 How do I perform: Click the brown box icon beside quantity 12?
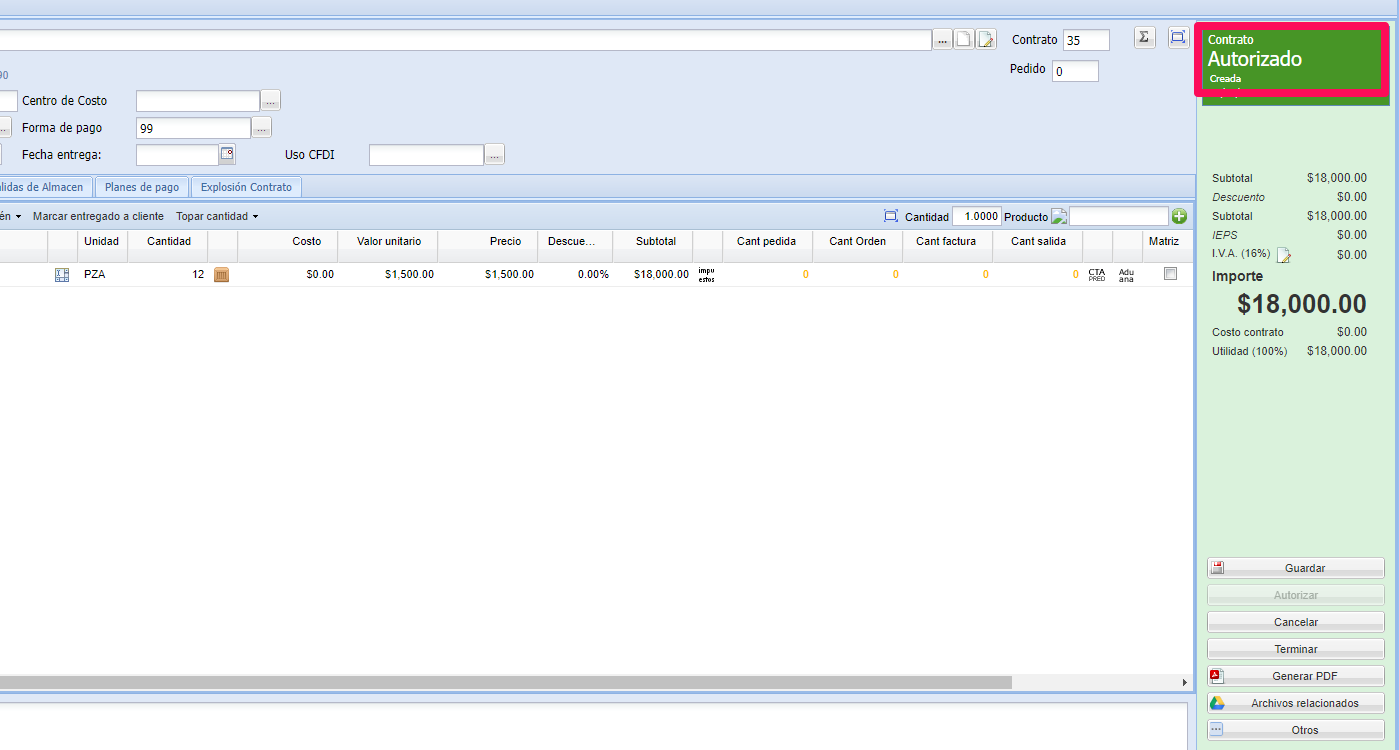pyautogui.click(x=221, y=274)
